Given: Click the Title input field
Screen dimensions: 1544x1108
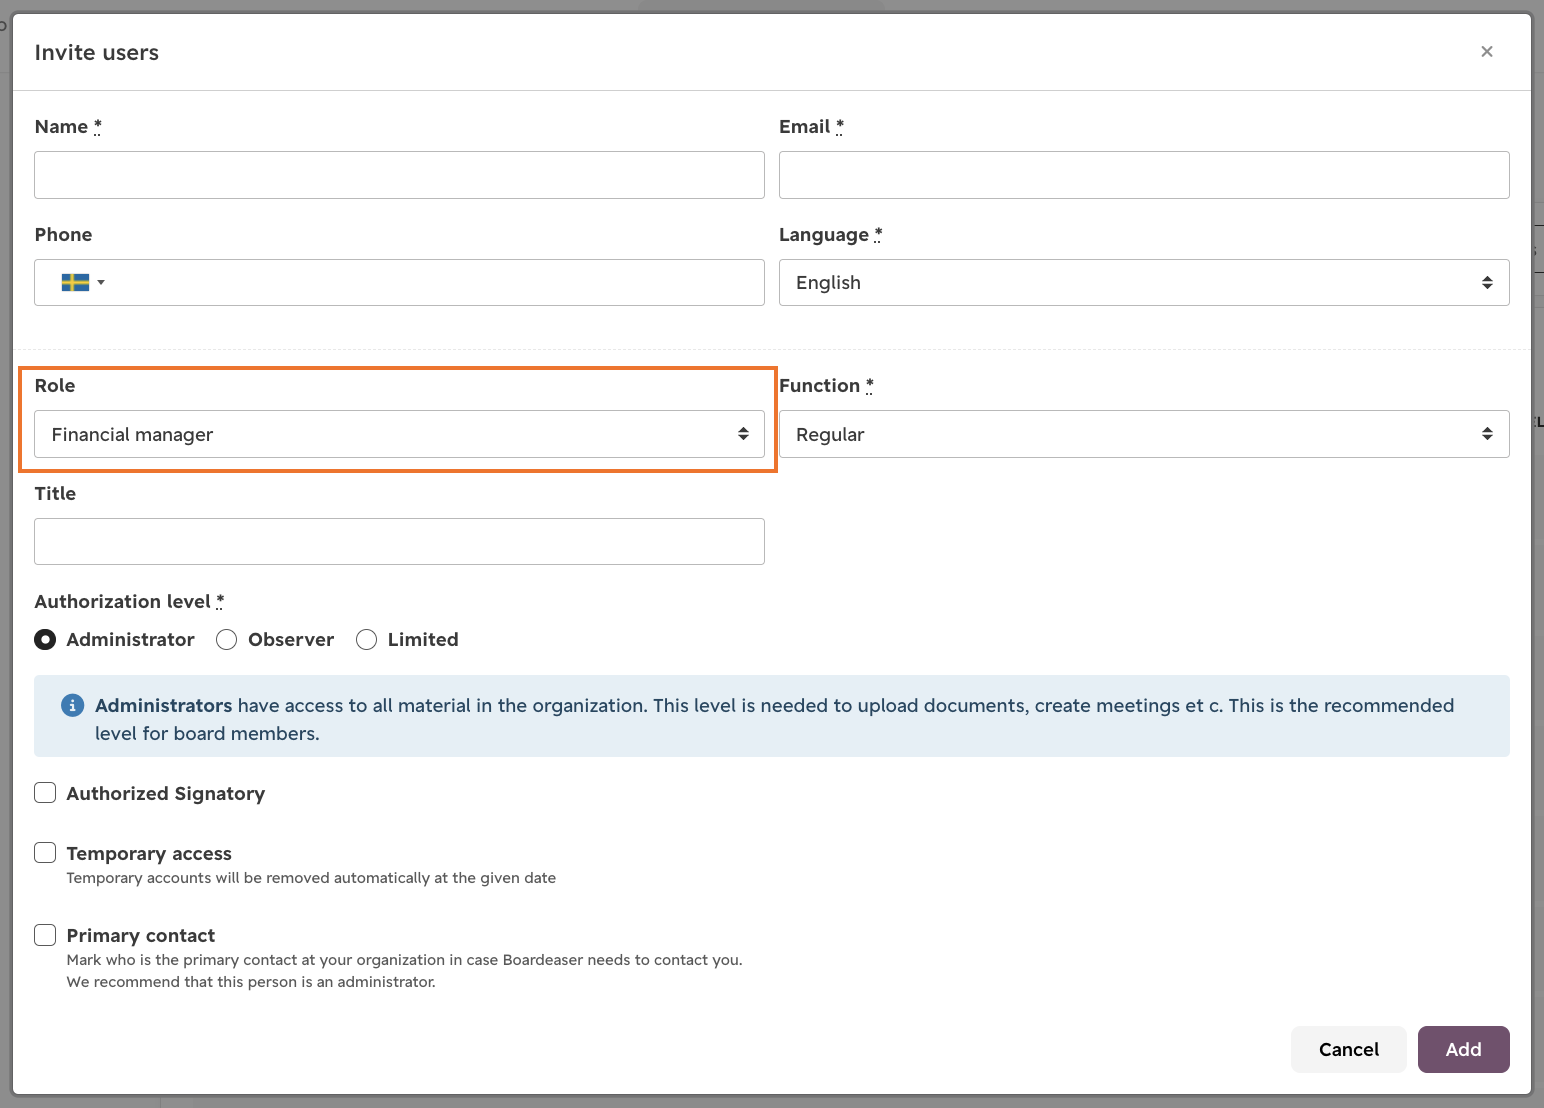Looking at the screenshot, I should point(399,541).
